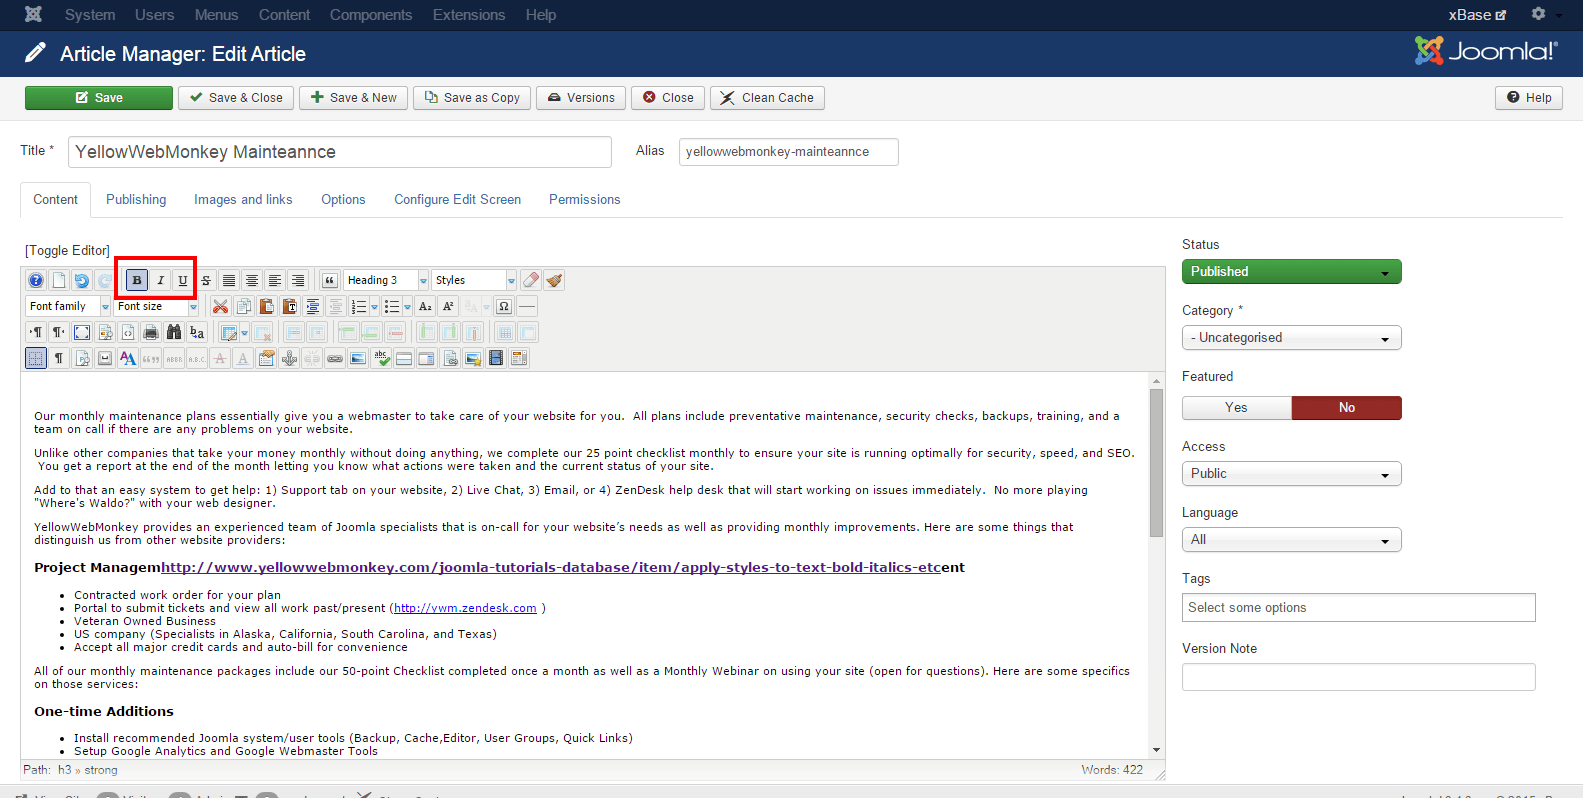The width and height of the screenshot is (1583, 798).
Task: Click the chain Insert Link icon
Action: [334, 358]
